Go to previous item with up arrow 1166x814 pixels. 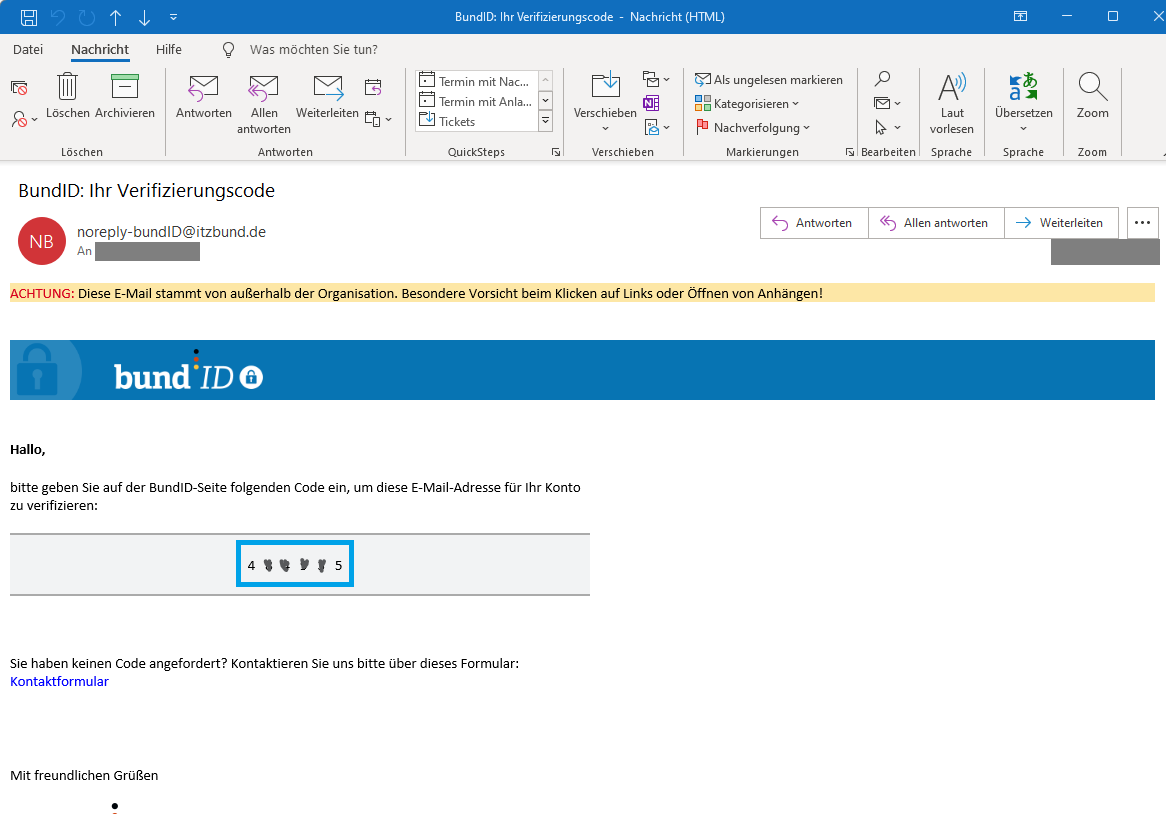pos(115,17)
